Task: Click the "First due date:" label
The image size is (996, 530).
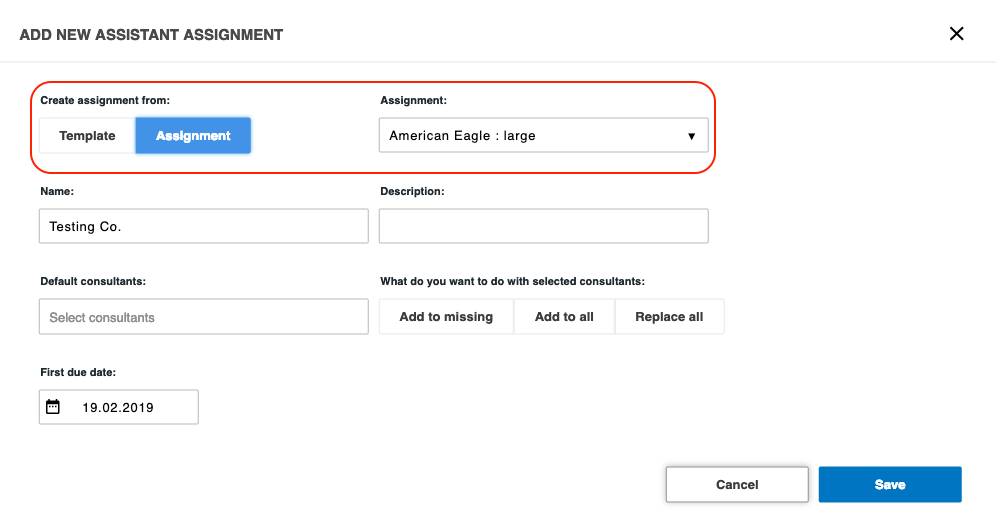Action: [78, 372]
